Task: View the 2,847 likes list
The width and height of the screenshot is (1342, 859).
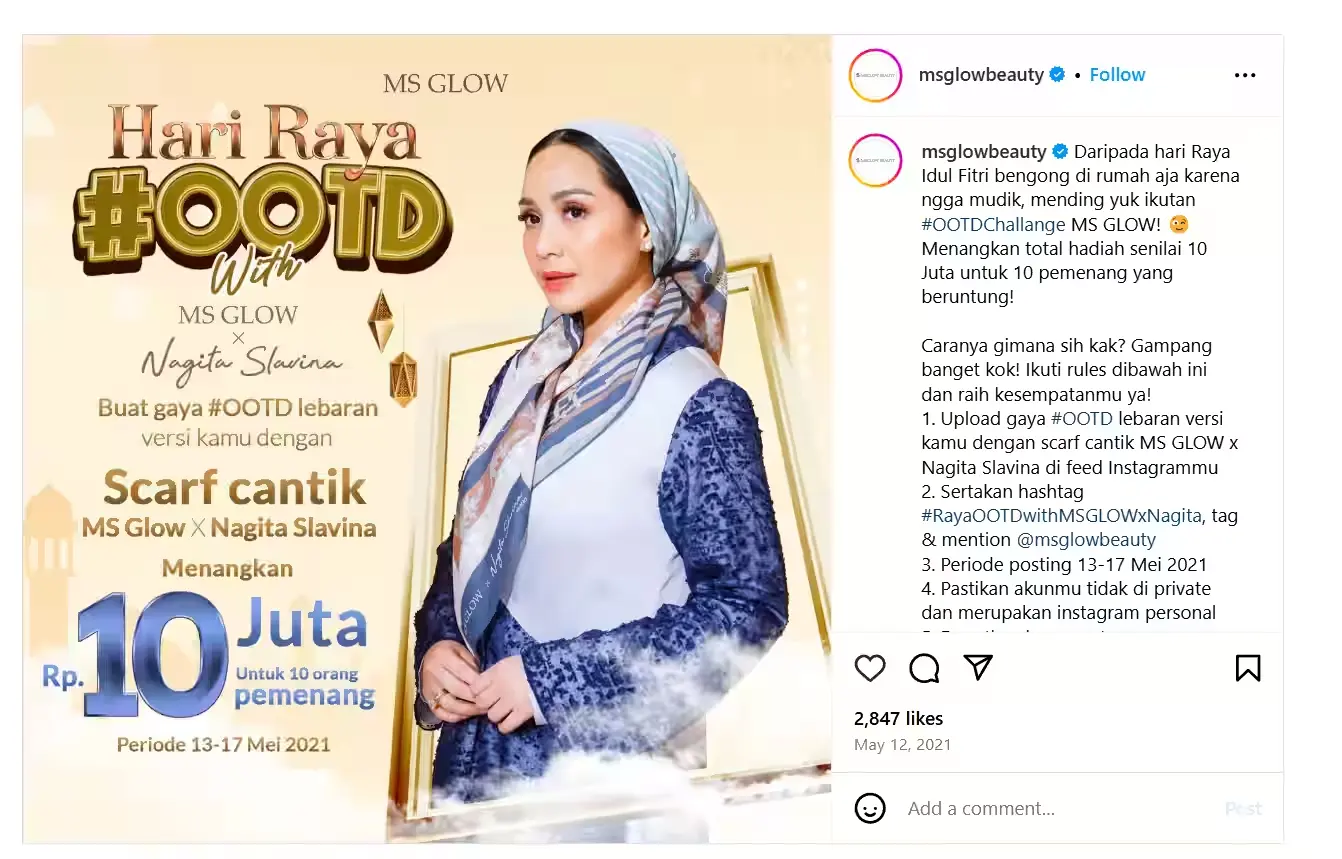Action: point(898,719)
